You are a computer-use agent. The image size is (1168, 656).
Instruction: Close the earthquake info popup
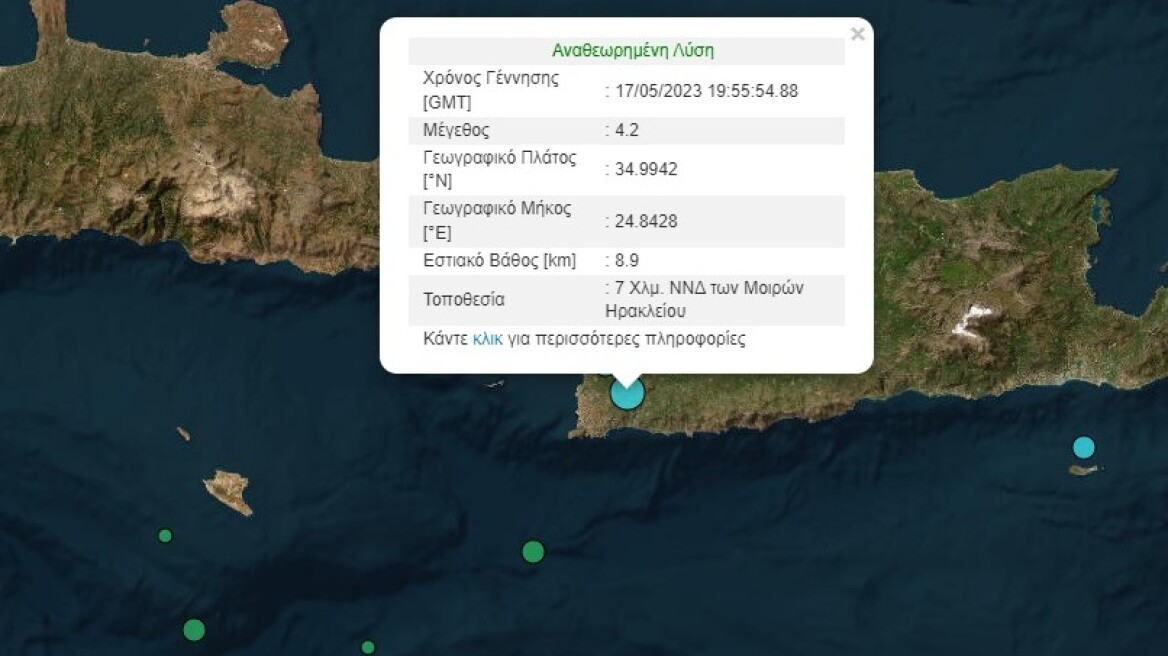click(857, 35)
